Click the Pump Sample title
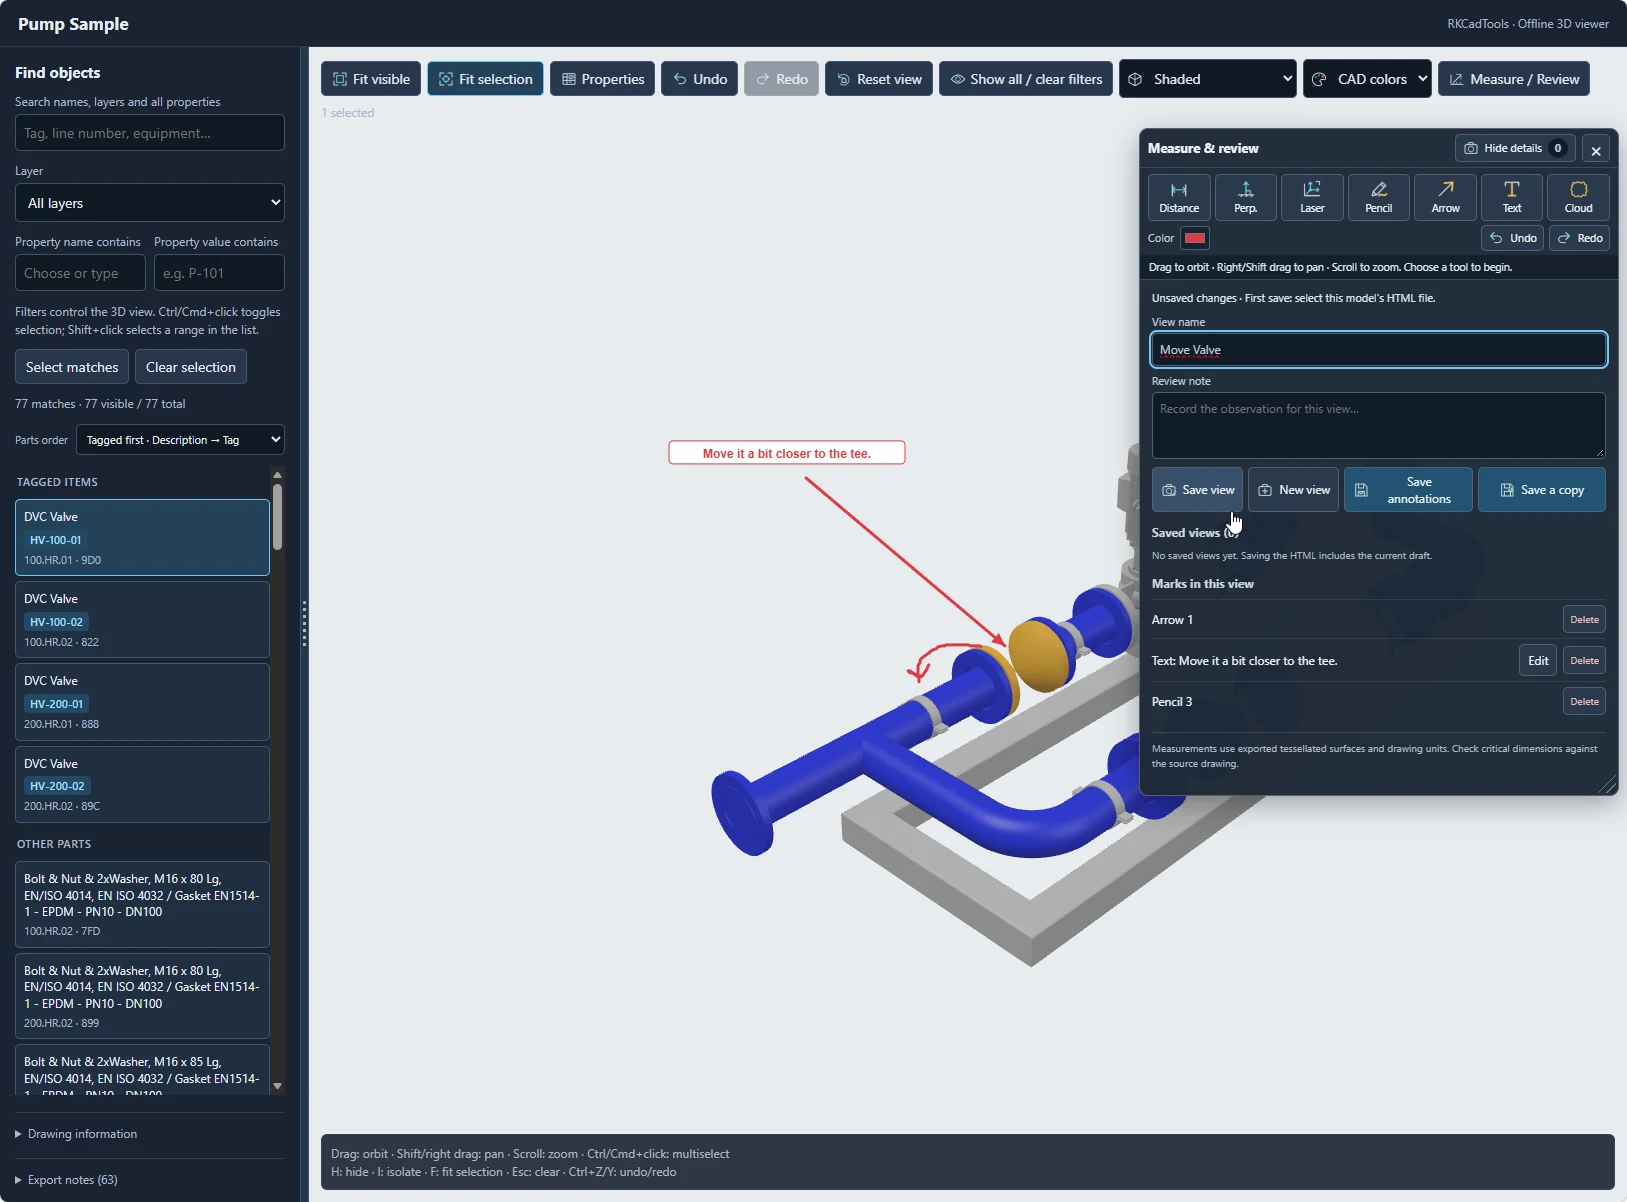Image resolution: width=1627 pixels, height=1202 pixels. tap(73, 24)
